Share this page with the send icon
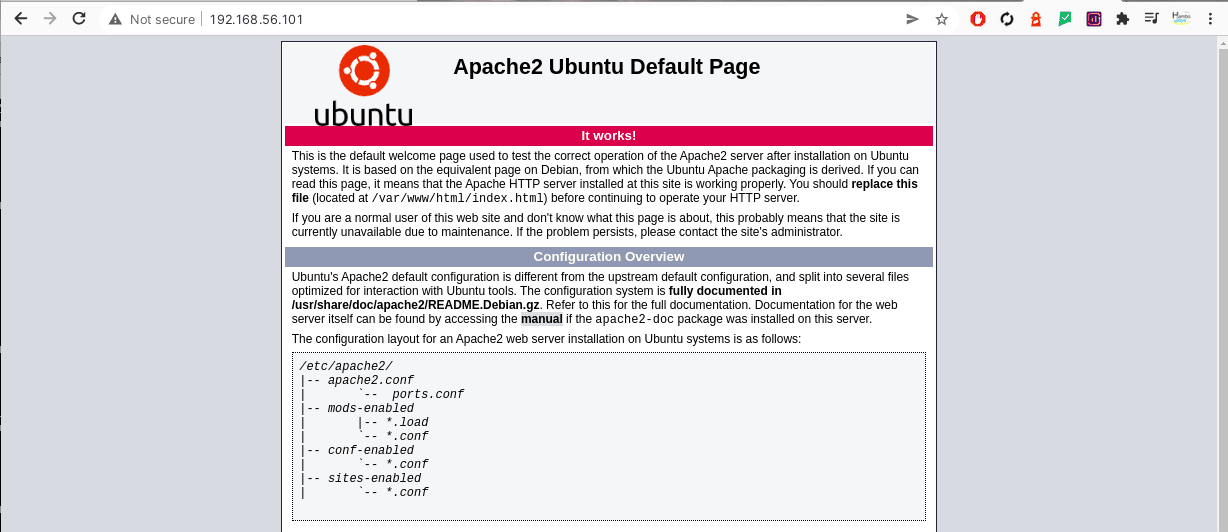The height and width of the screenshot is (532, 1228). click(912, 19)
